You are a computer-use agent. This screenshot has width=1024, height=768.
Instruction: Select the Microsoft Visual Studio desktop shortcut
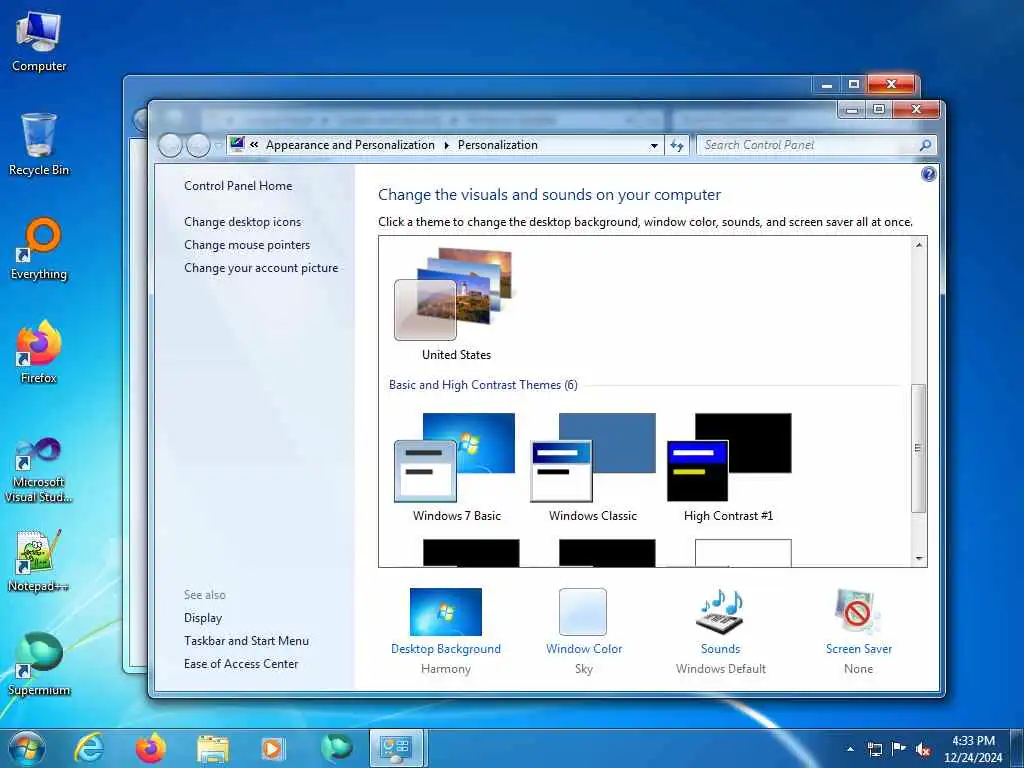[x=39, y=470]
